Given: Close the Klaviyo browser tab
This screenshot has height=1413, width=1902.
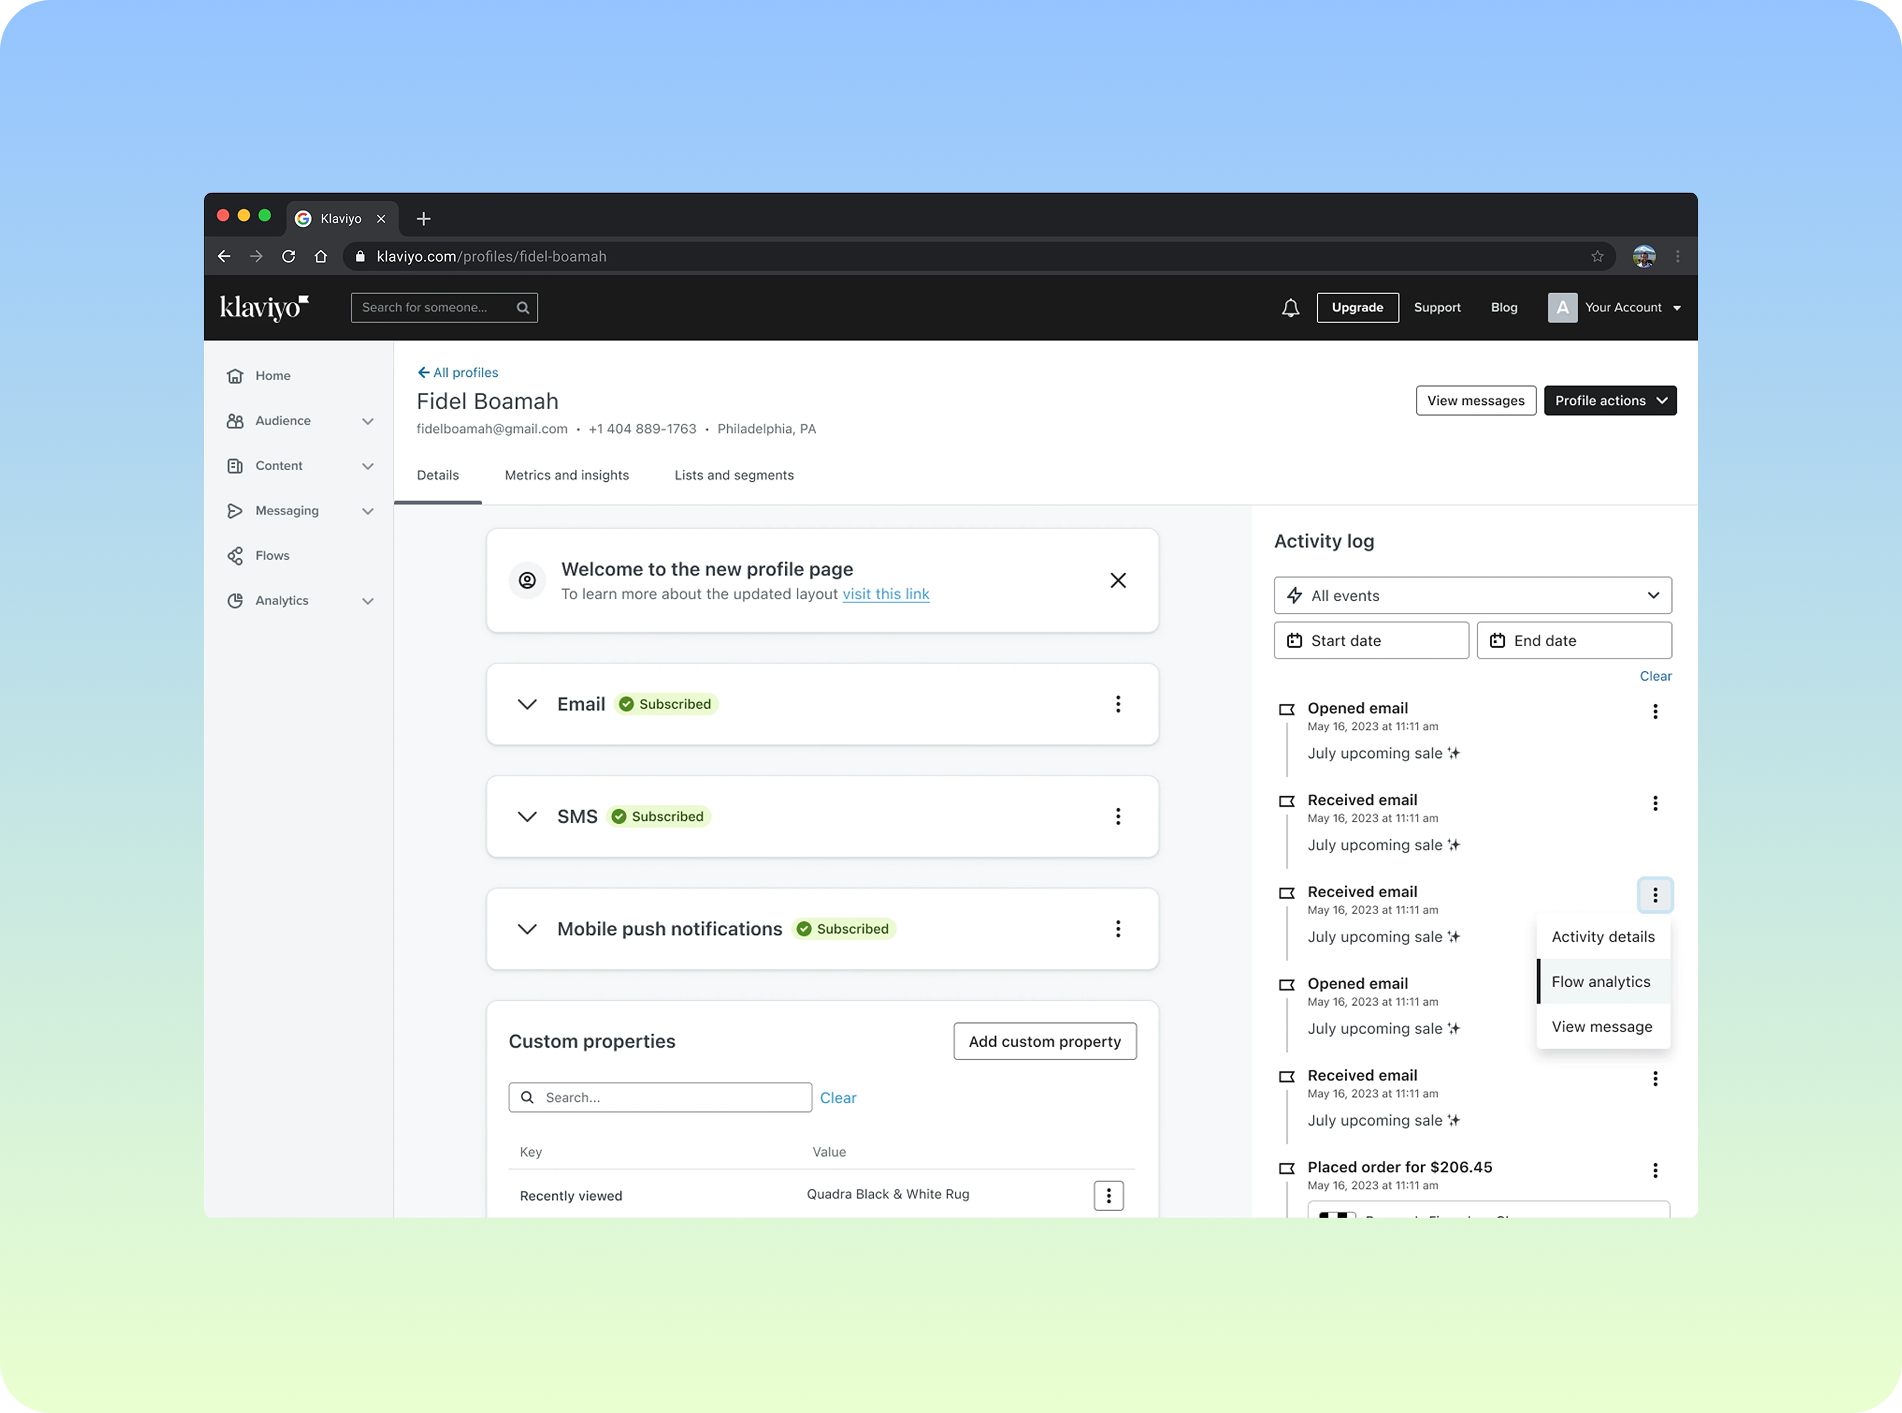Looking at the screenshot, I should click(380, 218).
